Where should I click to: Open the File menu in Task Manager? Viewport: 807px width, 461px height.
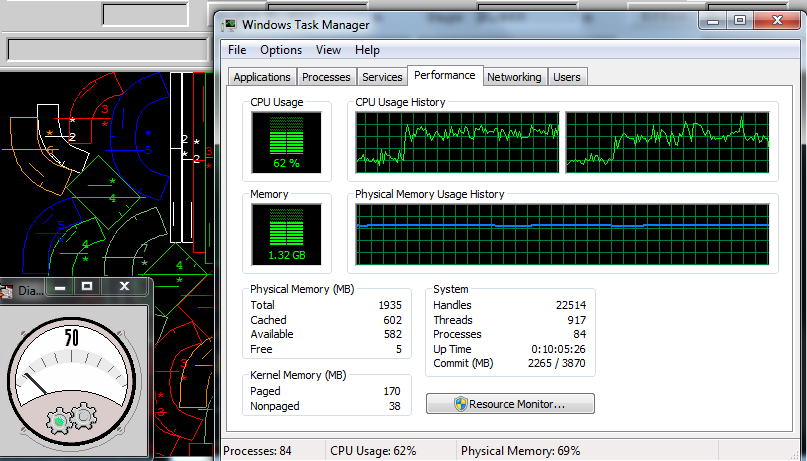coord(237,50)
